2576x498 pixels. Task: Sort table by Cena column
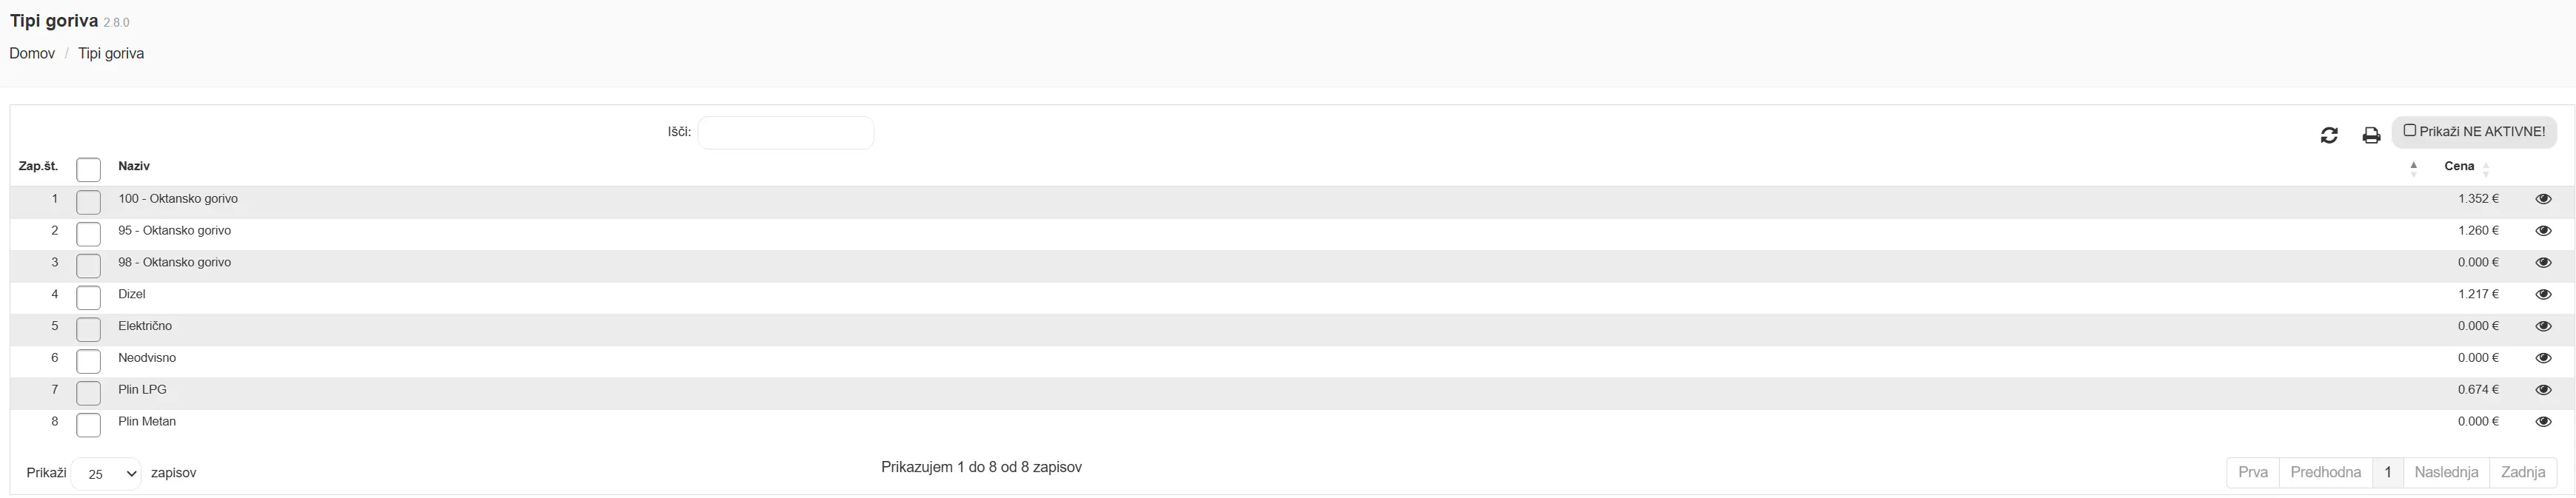coord(2459,167)
